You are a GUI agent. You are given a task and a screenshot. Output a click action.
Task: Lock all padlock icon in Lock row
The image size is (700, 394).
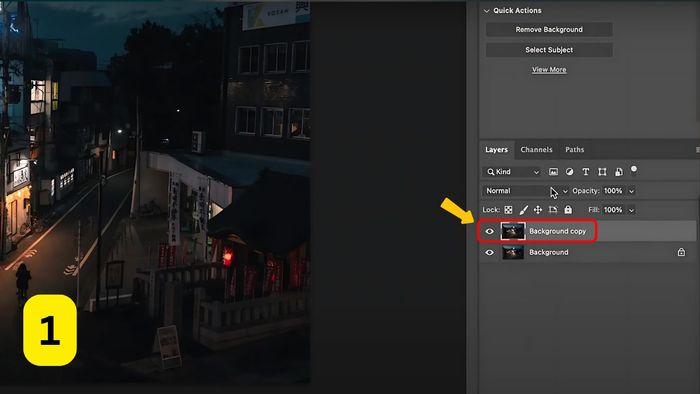click(568, 209)
